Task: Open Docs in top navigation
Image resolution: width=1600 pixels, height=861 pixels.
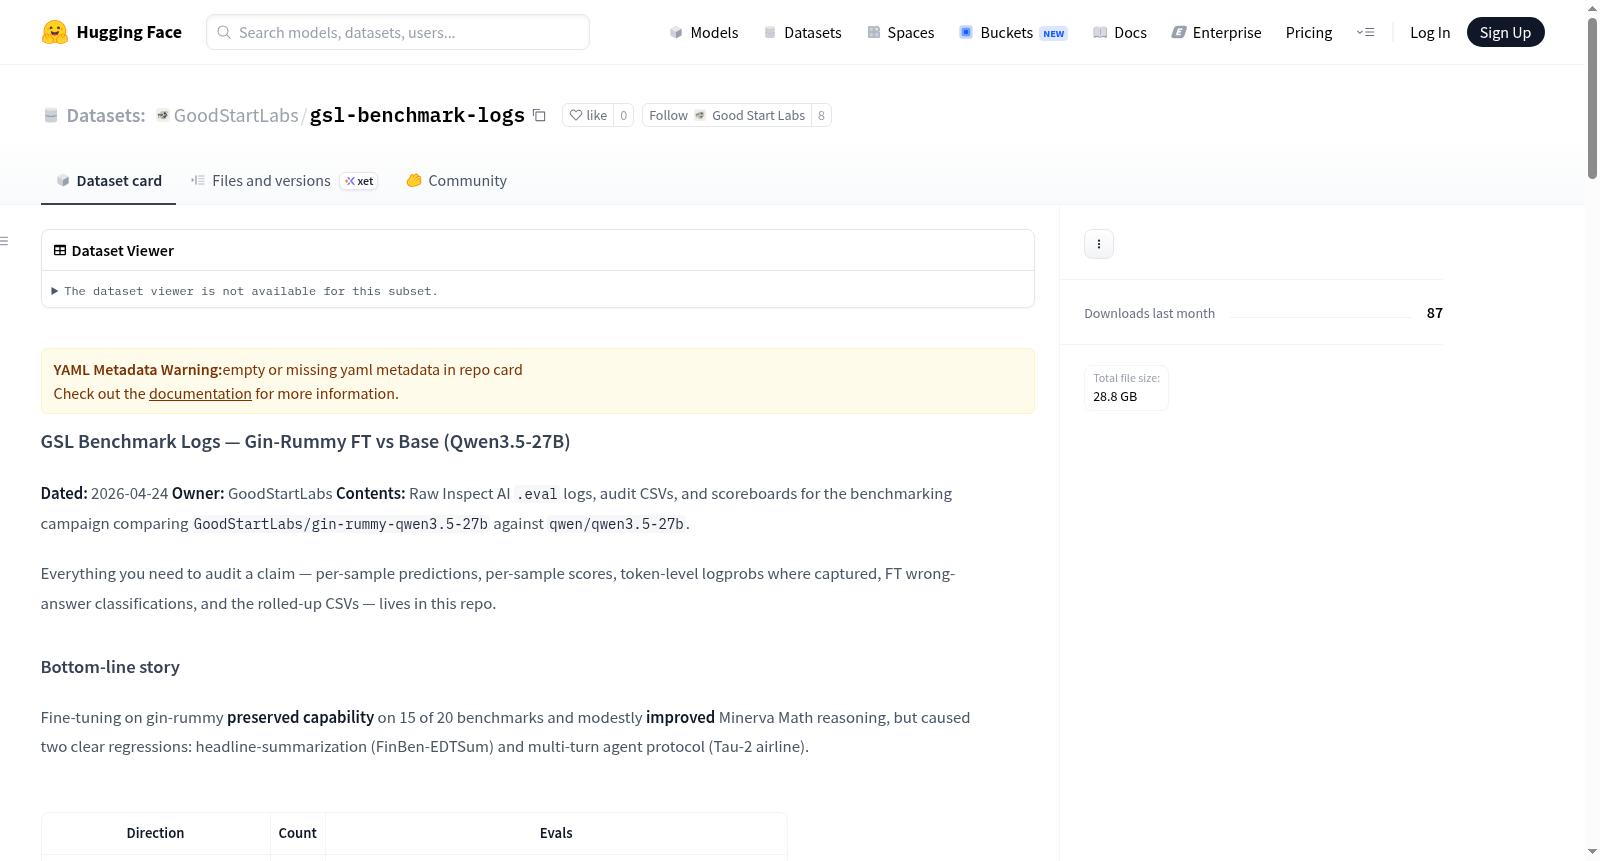Action: pyautogui.click(x=1120, y=32)
